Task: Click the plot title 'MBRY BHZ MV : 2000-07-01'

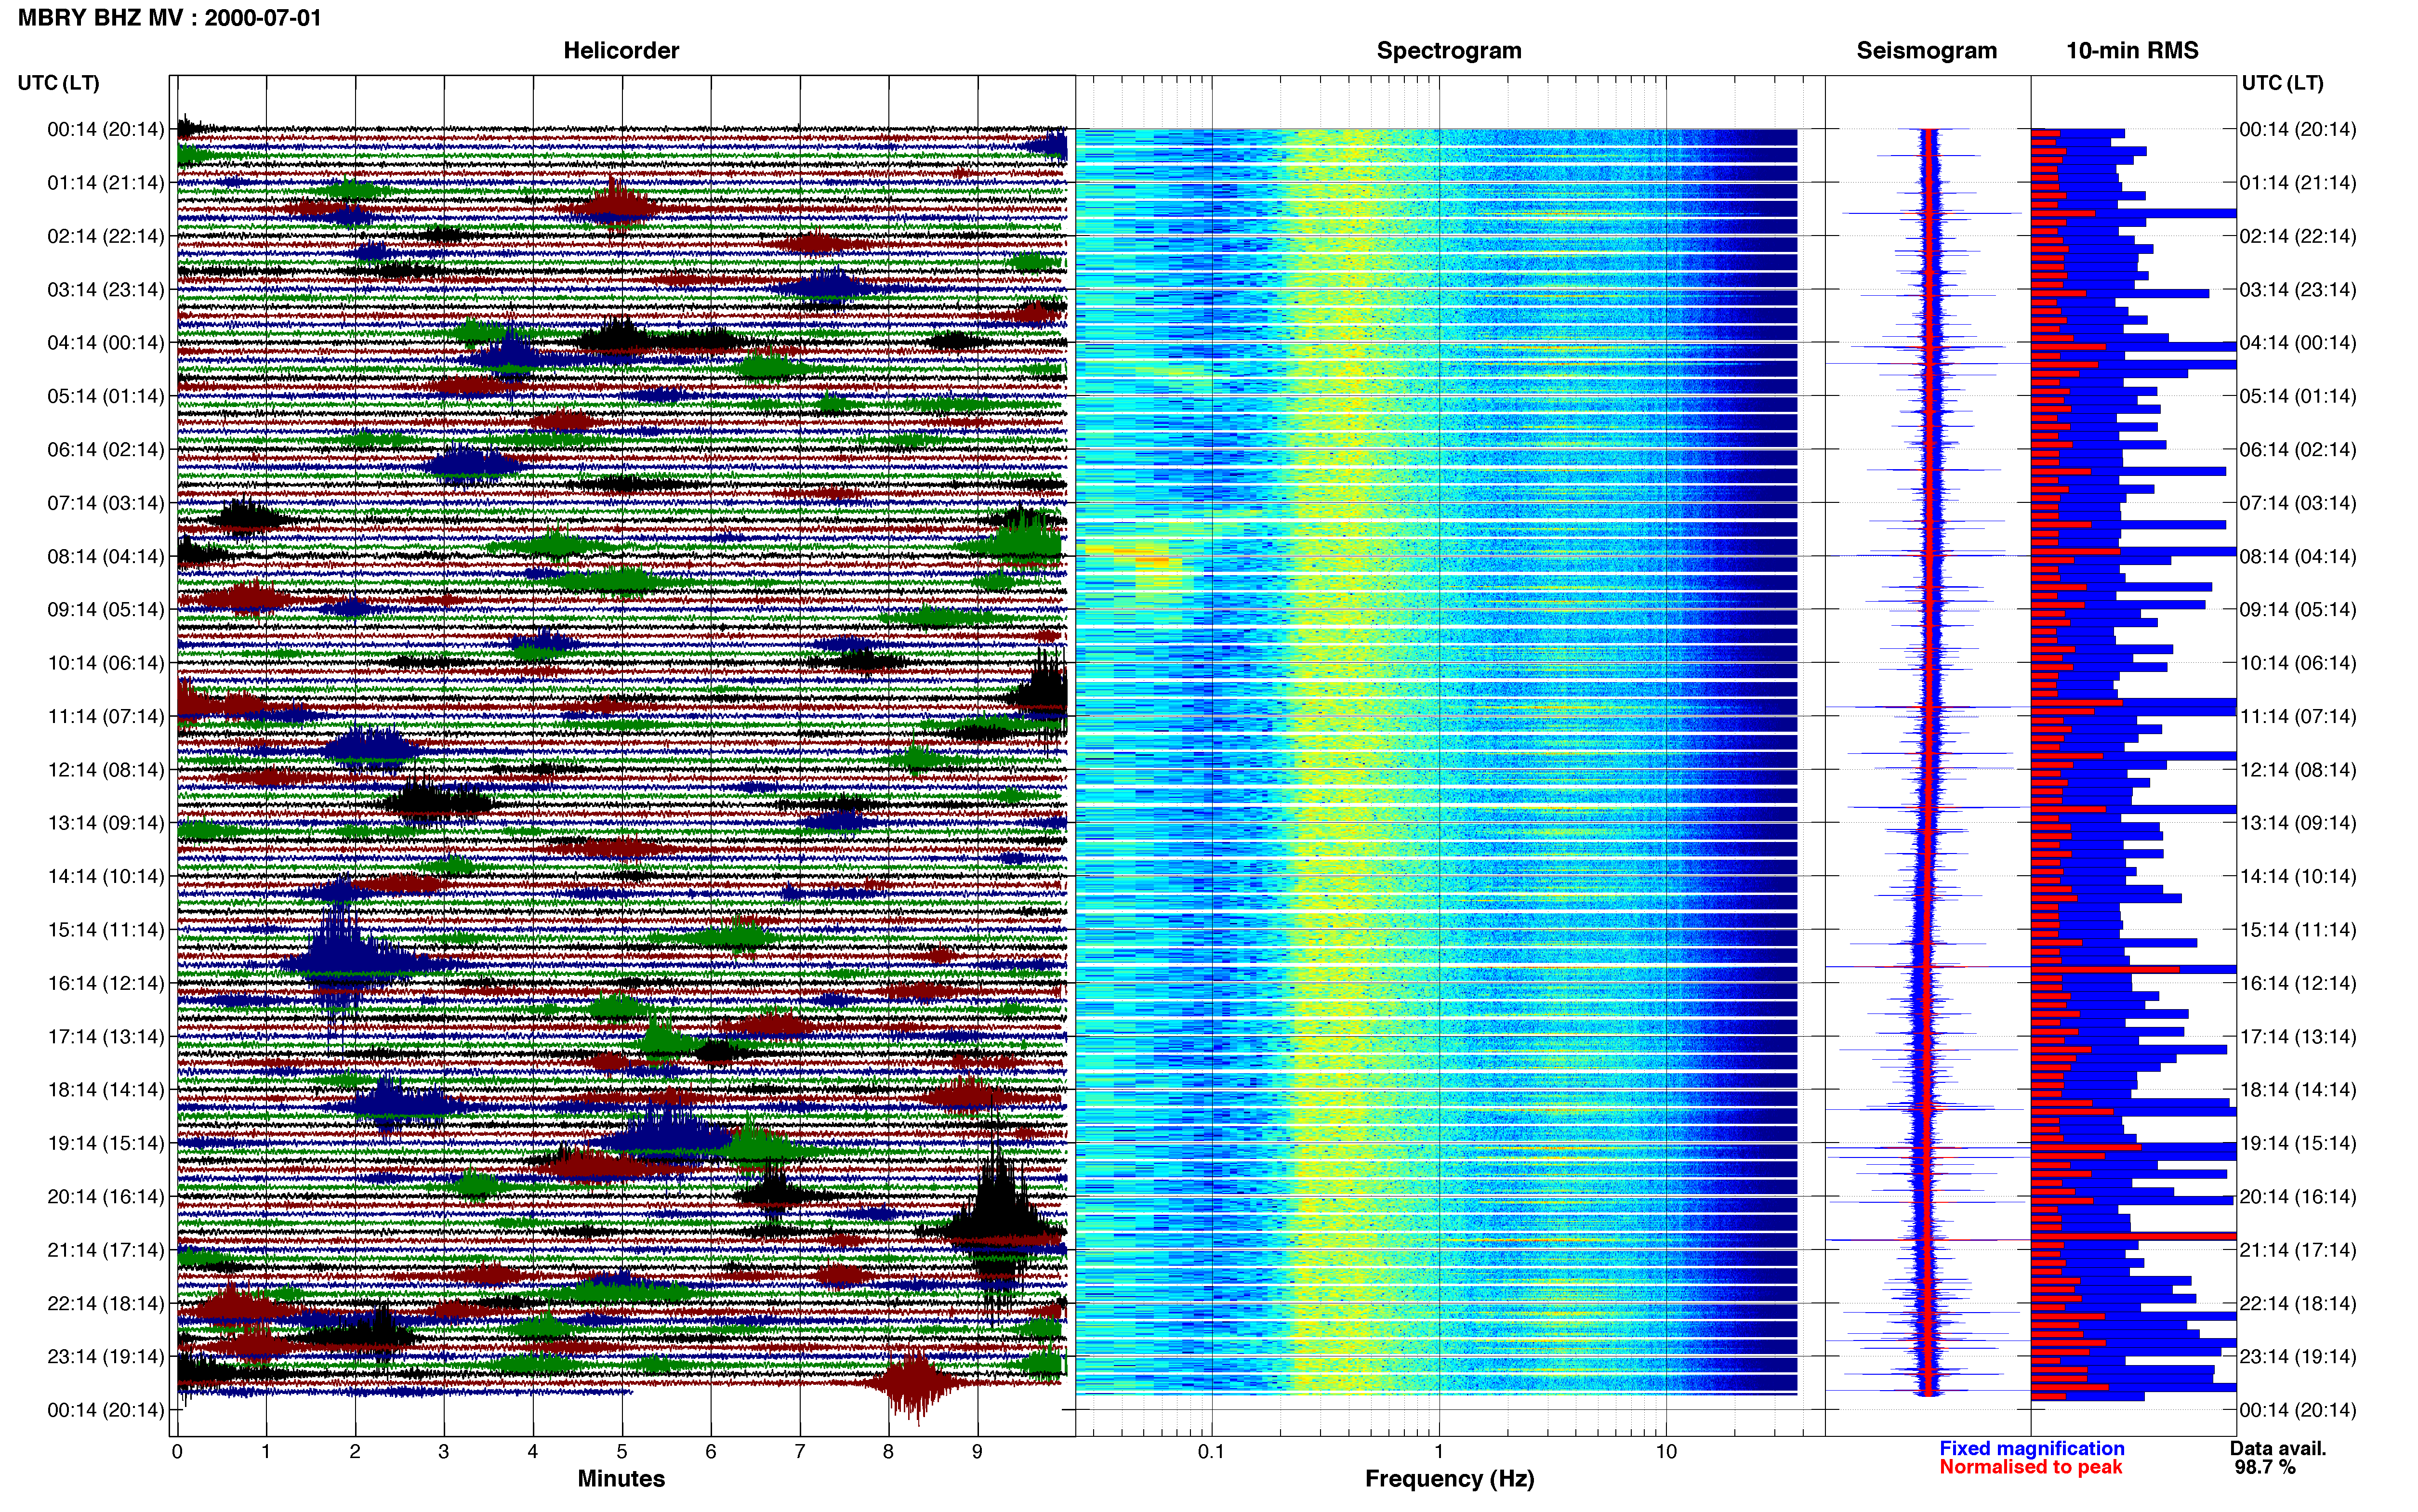Action: point(169,17)
